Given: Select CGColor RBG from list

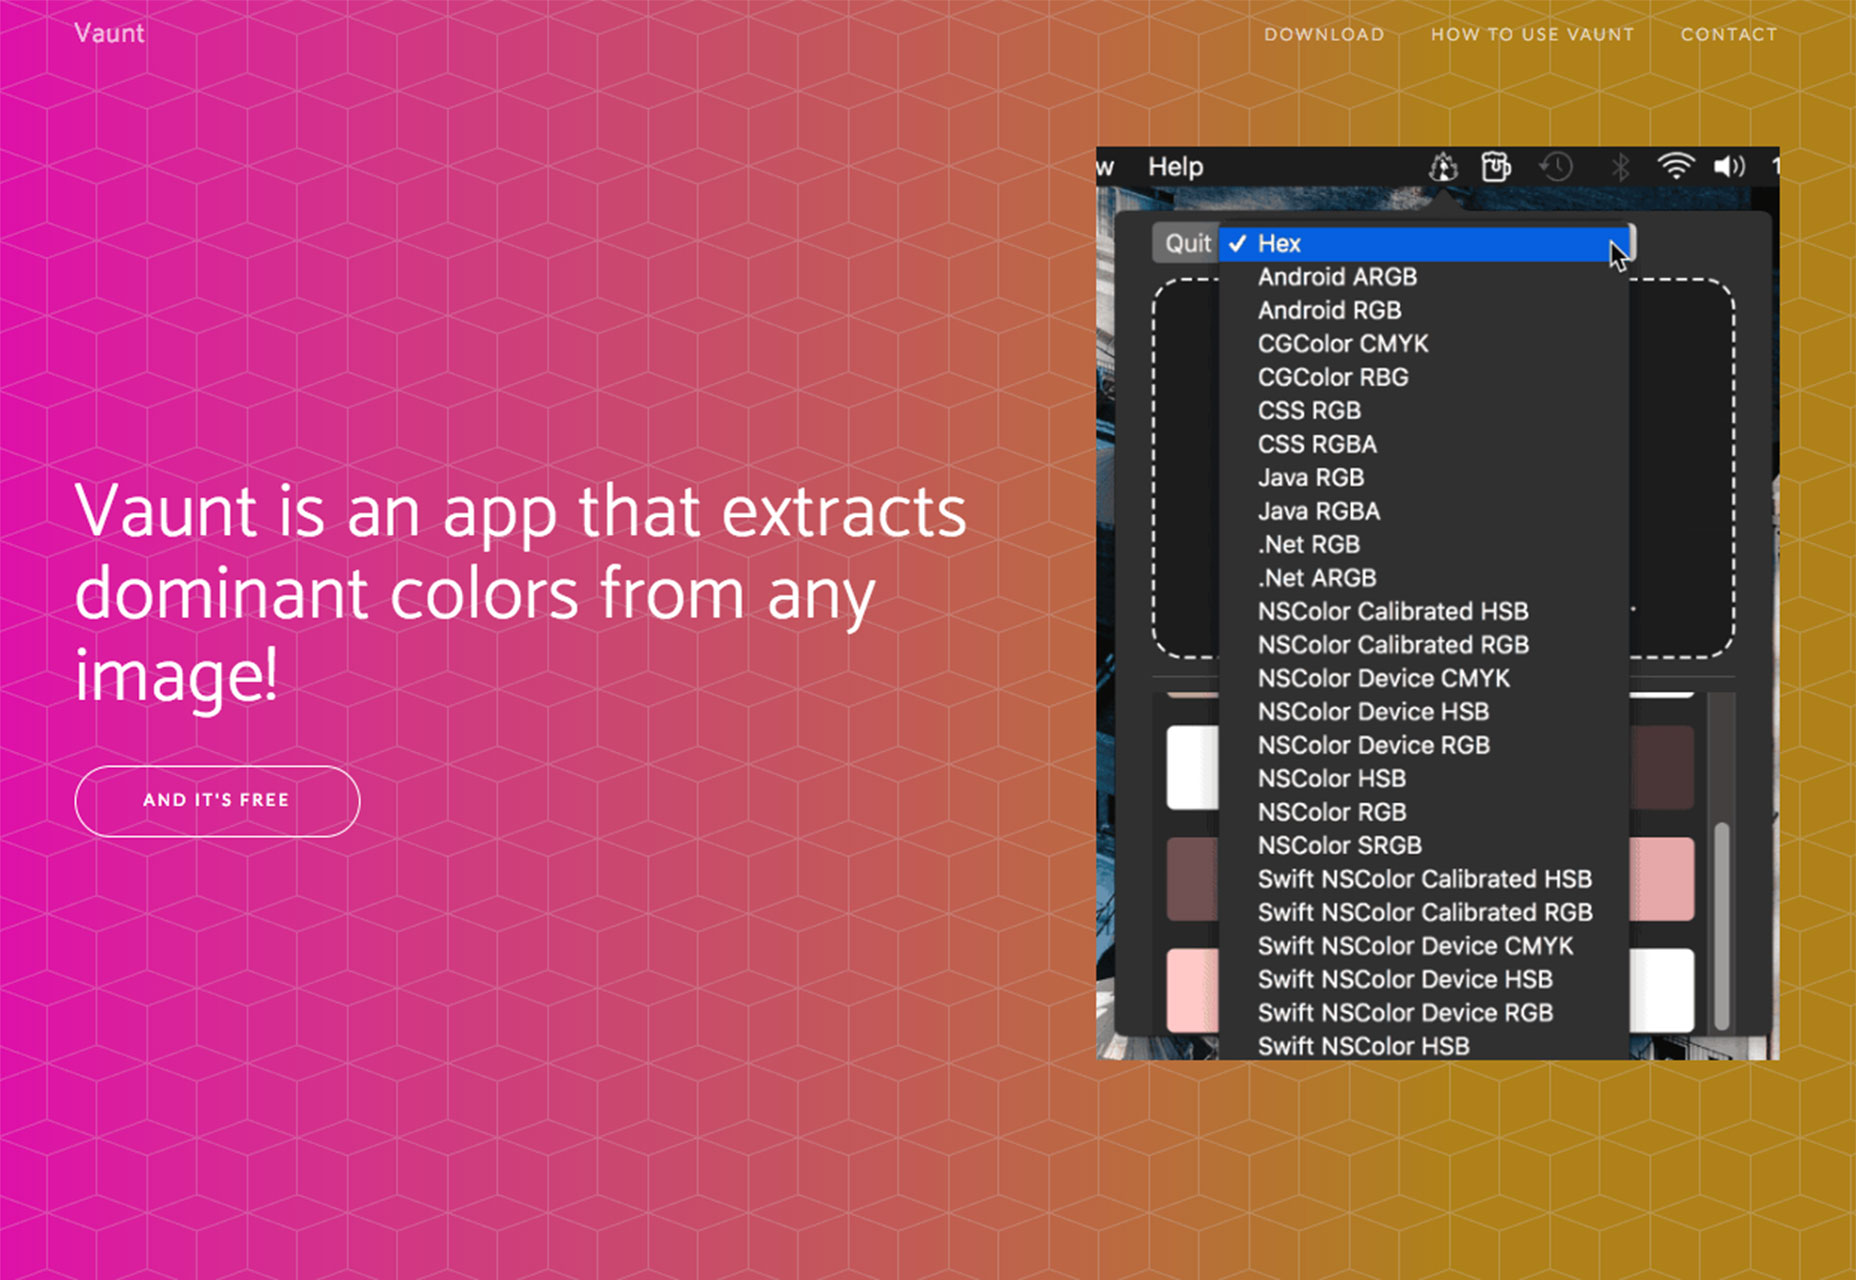Looking at the screenshot, I should (x=1424, y=378).
